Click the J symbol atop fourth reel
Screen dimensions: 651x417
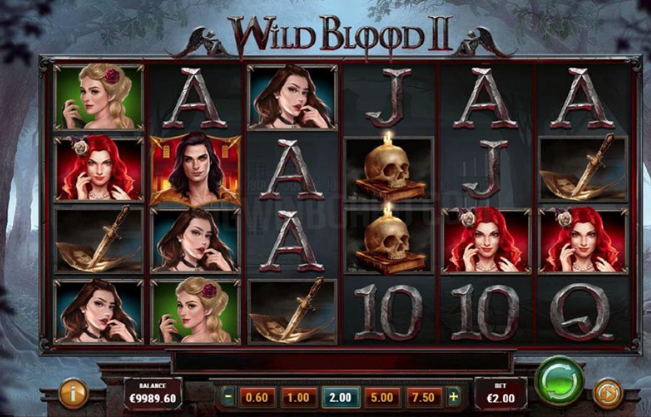[389, 98]
